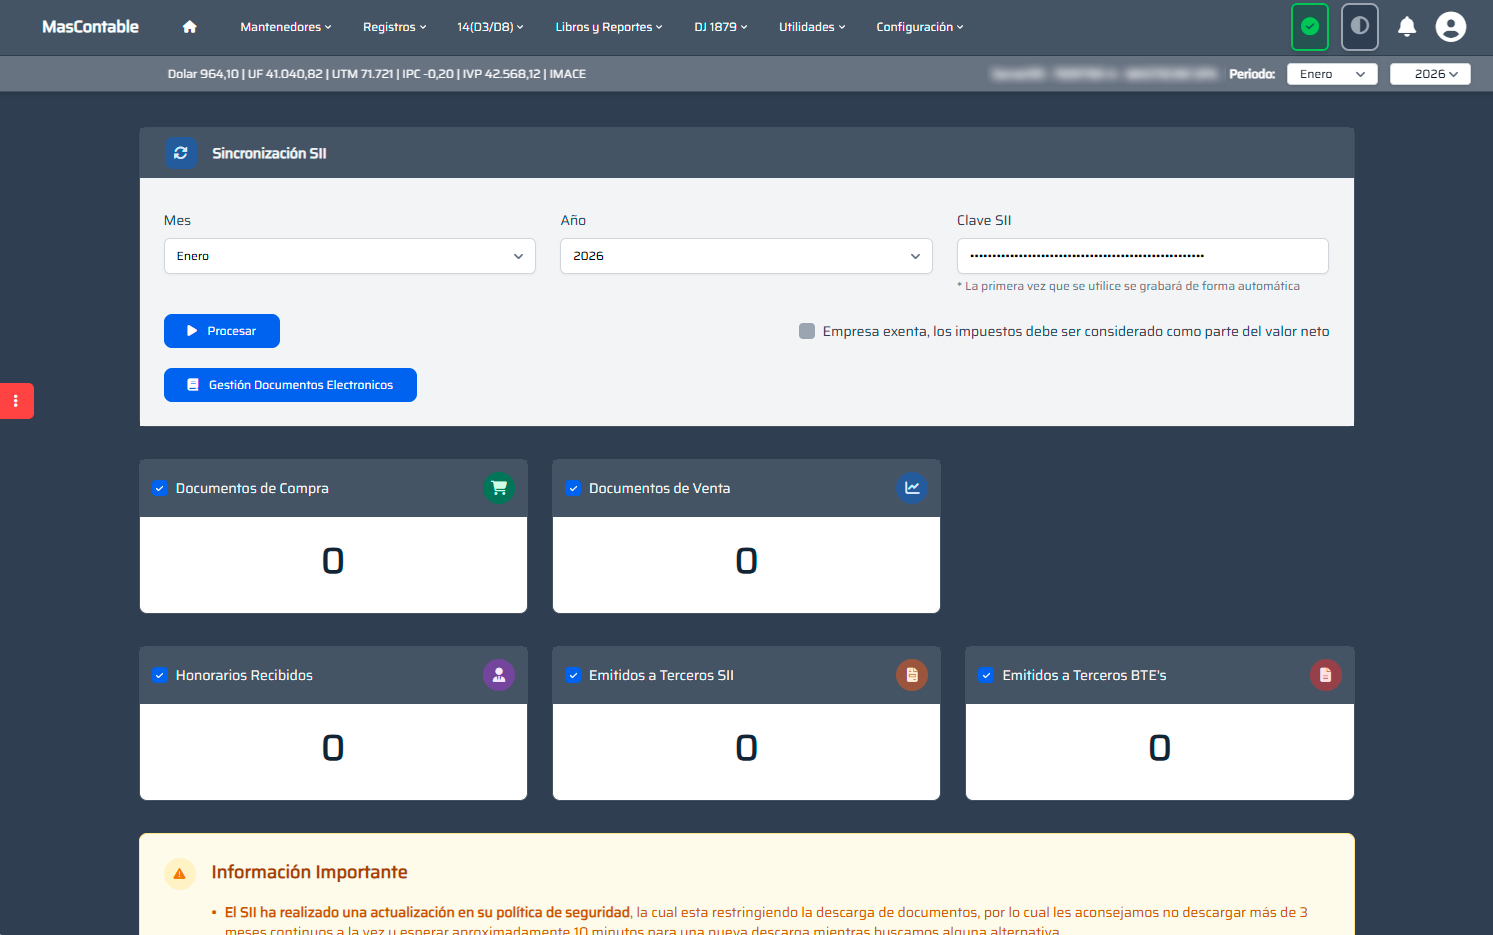This screenshot has width=1493, height=935.
Task: Click the shopping cart icon on Documentos de Compra
Action: pyautogui.click(x=499, y=488)
